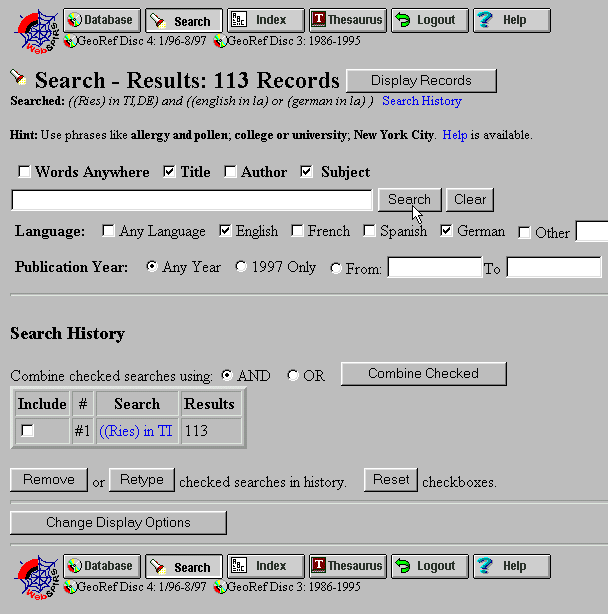Select the Search button in top toolbar
The height and width of the screenshot is (614, 608).
(x=184, y=20)
